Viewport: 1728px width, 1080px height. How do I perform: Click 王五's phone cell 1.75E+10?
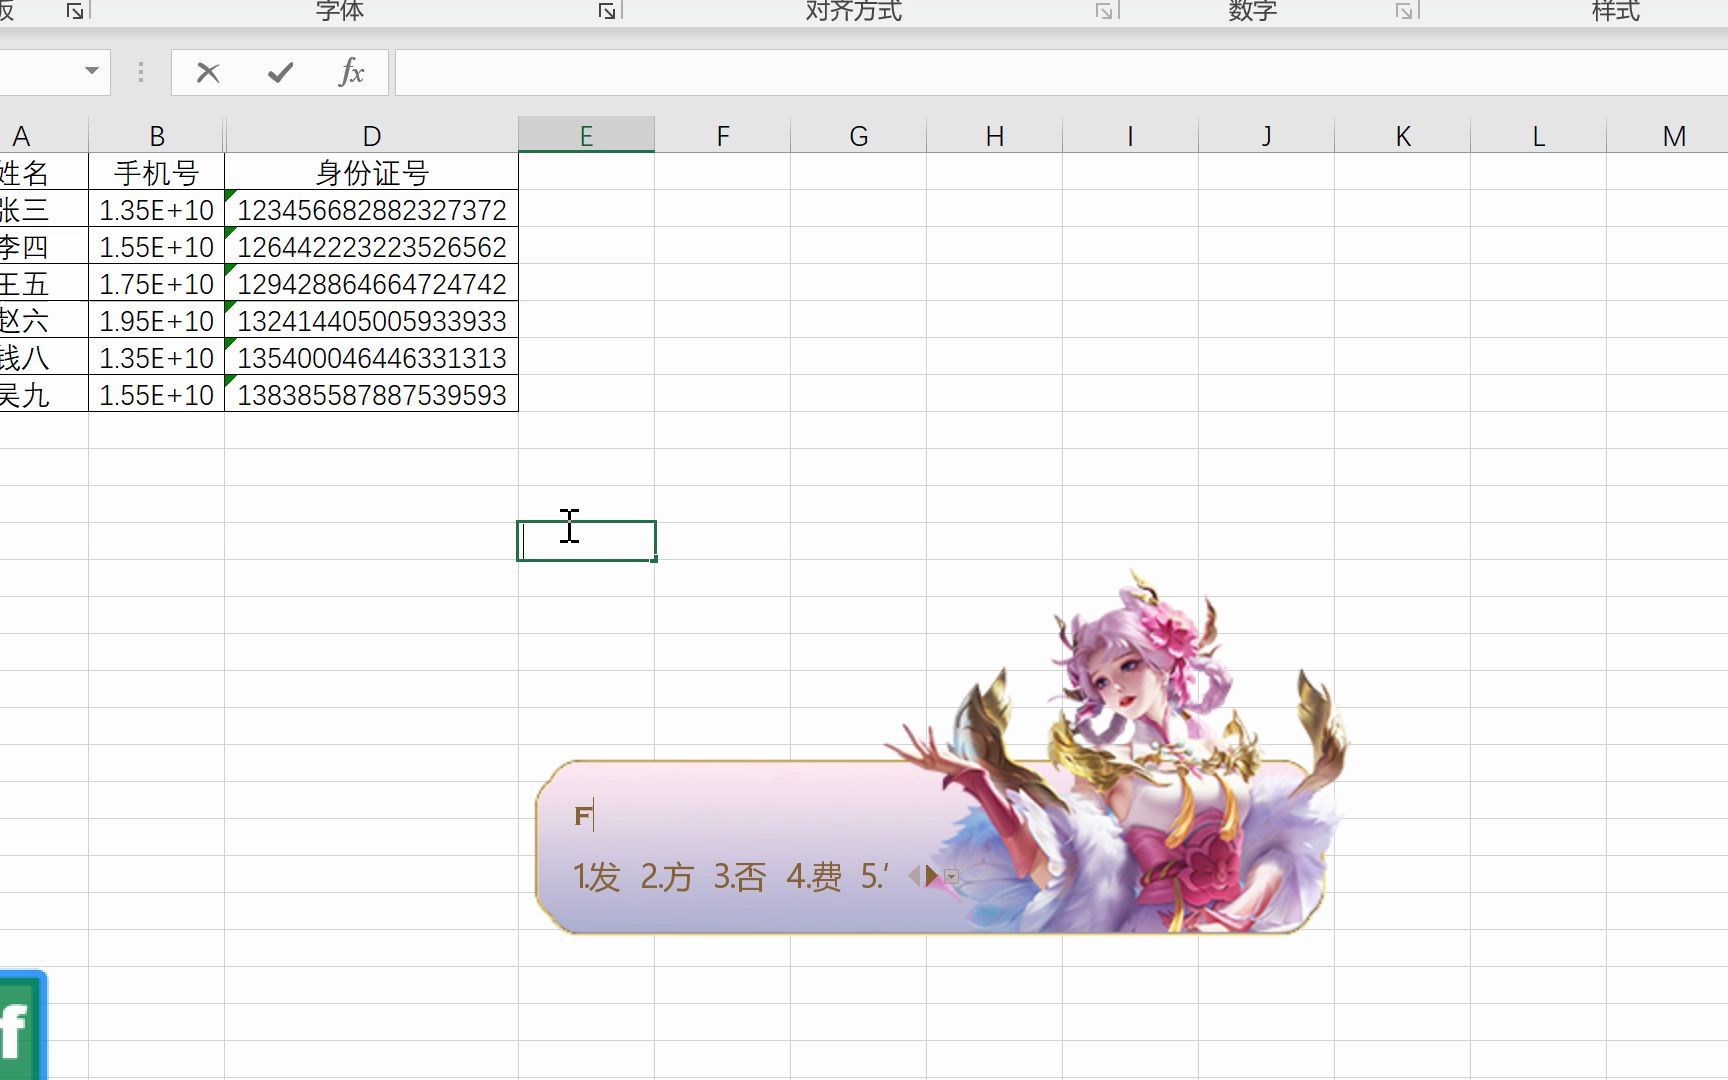[x=157, y=283]
